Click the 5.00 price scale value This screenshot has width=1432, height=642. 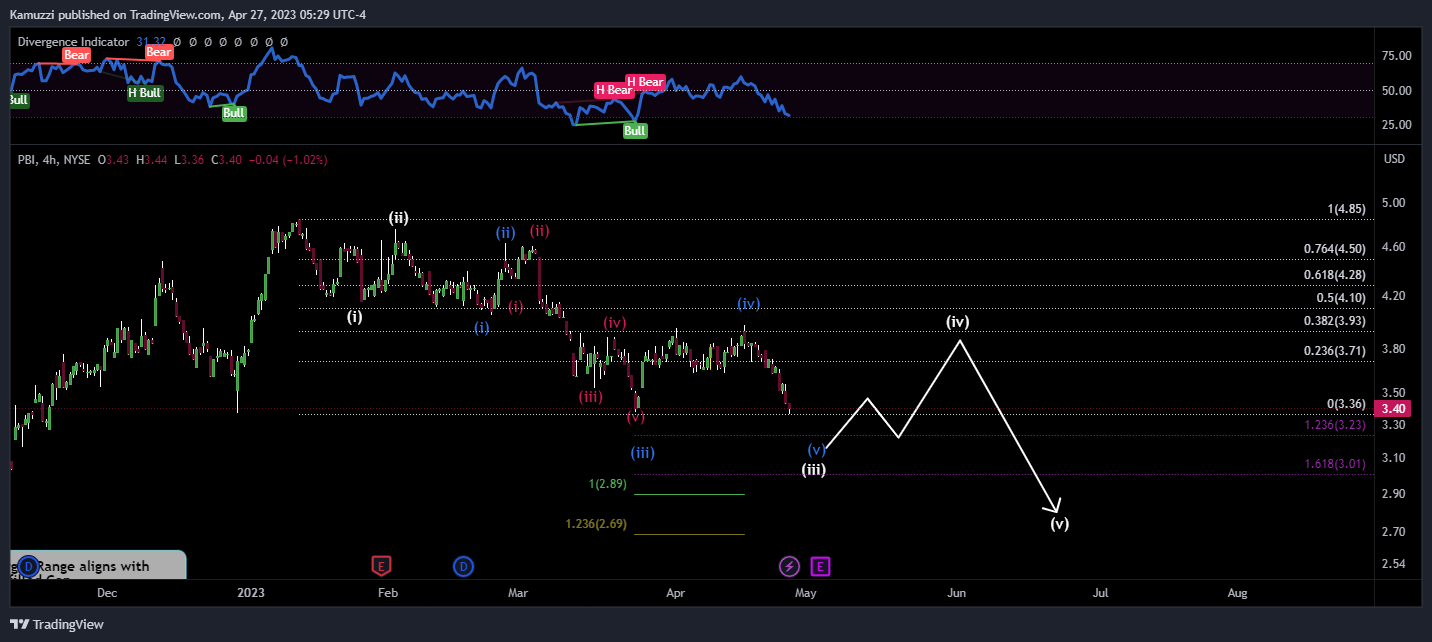click(x=1393, y=203)
